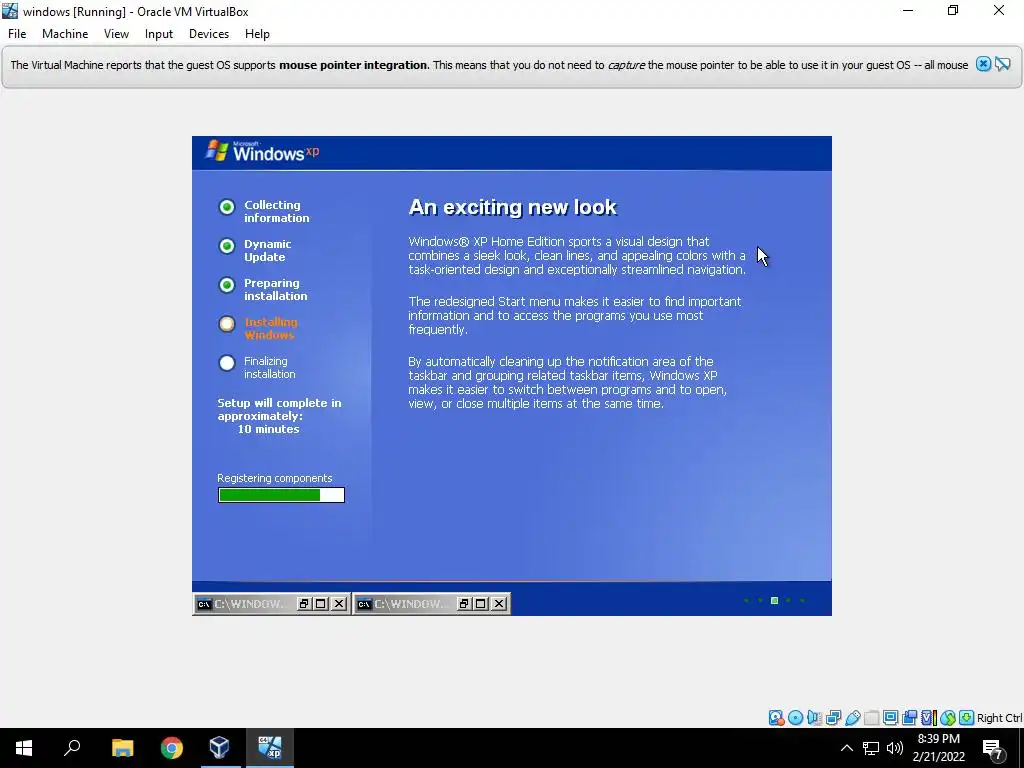Open the Devices menu
Viewport: 1024px width, 768px height.
tap(209, 34)
